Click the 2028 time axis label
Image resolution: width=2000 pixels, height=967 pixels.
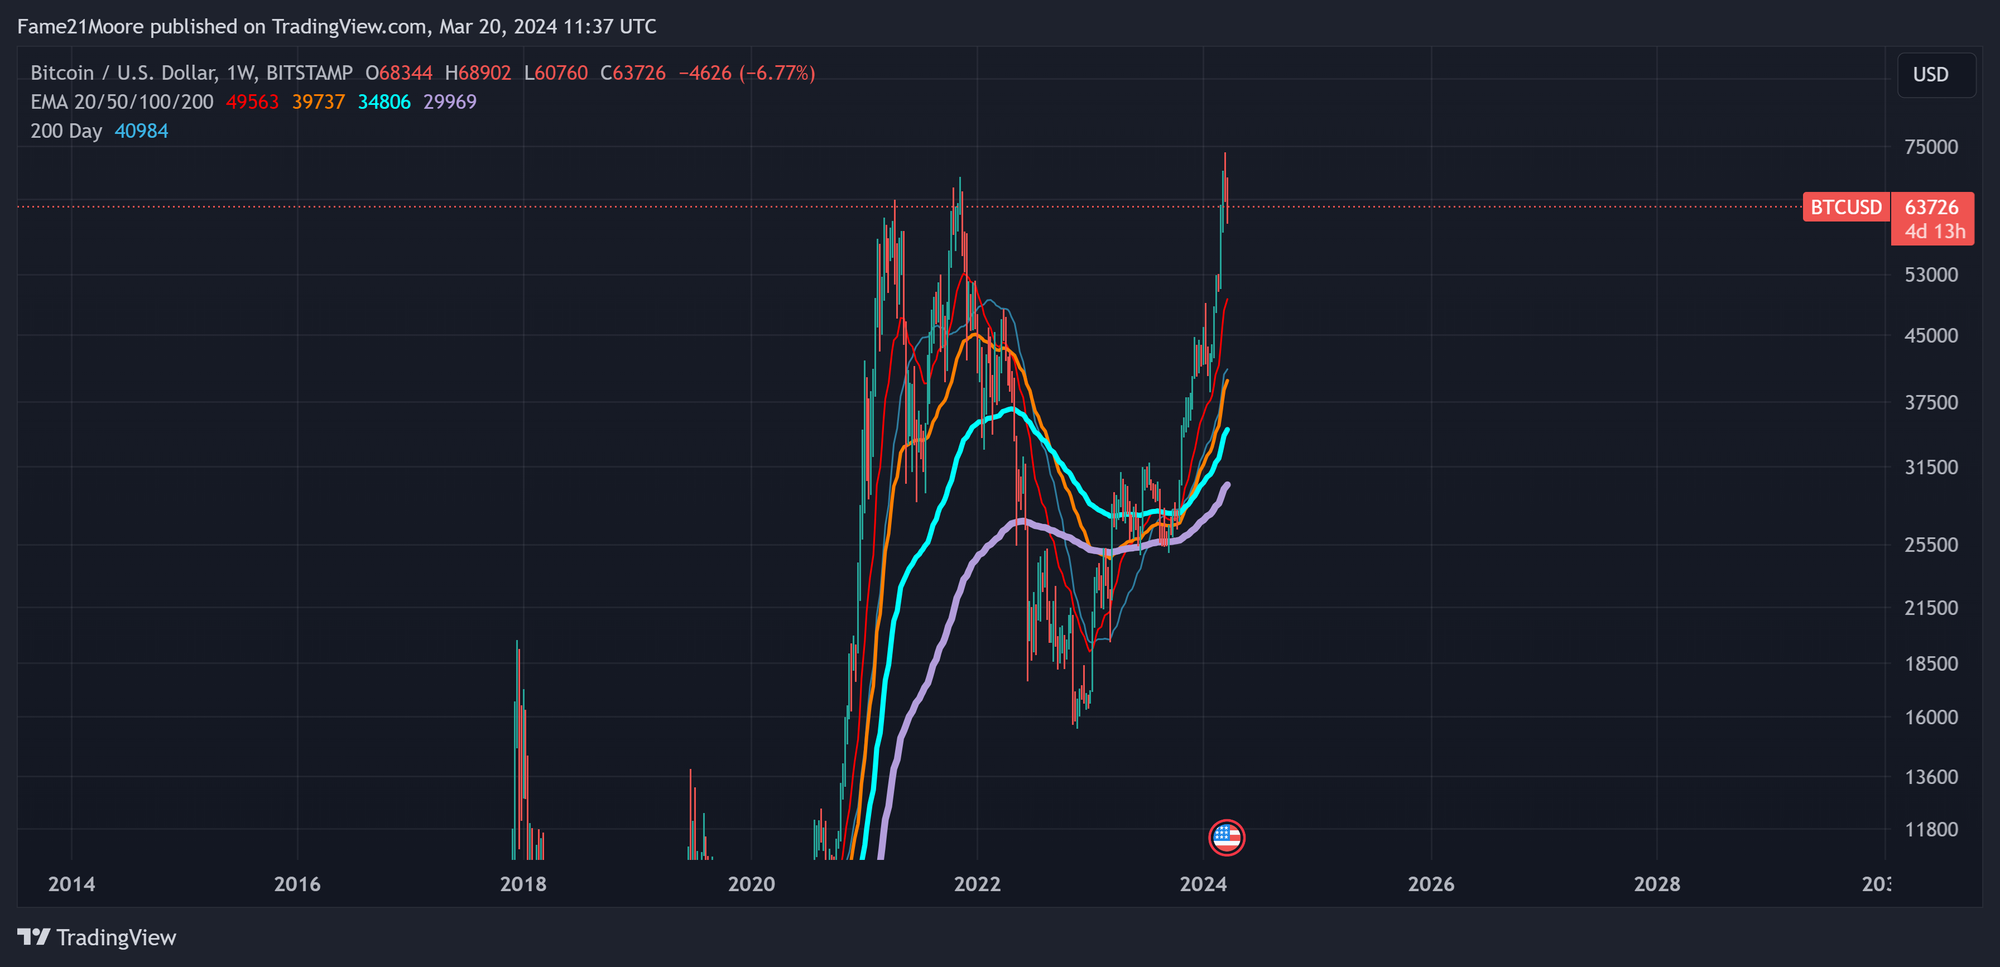(1657, 884)
